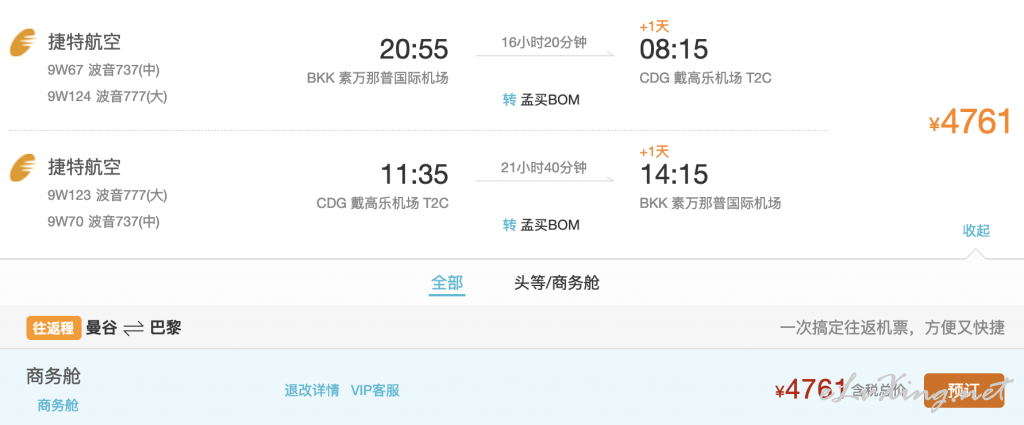The width and height of the screenshot is (1024, 425).
Task: Select the orange 往返程 tag
Action: pos(54,328)
